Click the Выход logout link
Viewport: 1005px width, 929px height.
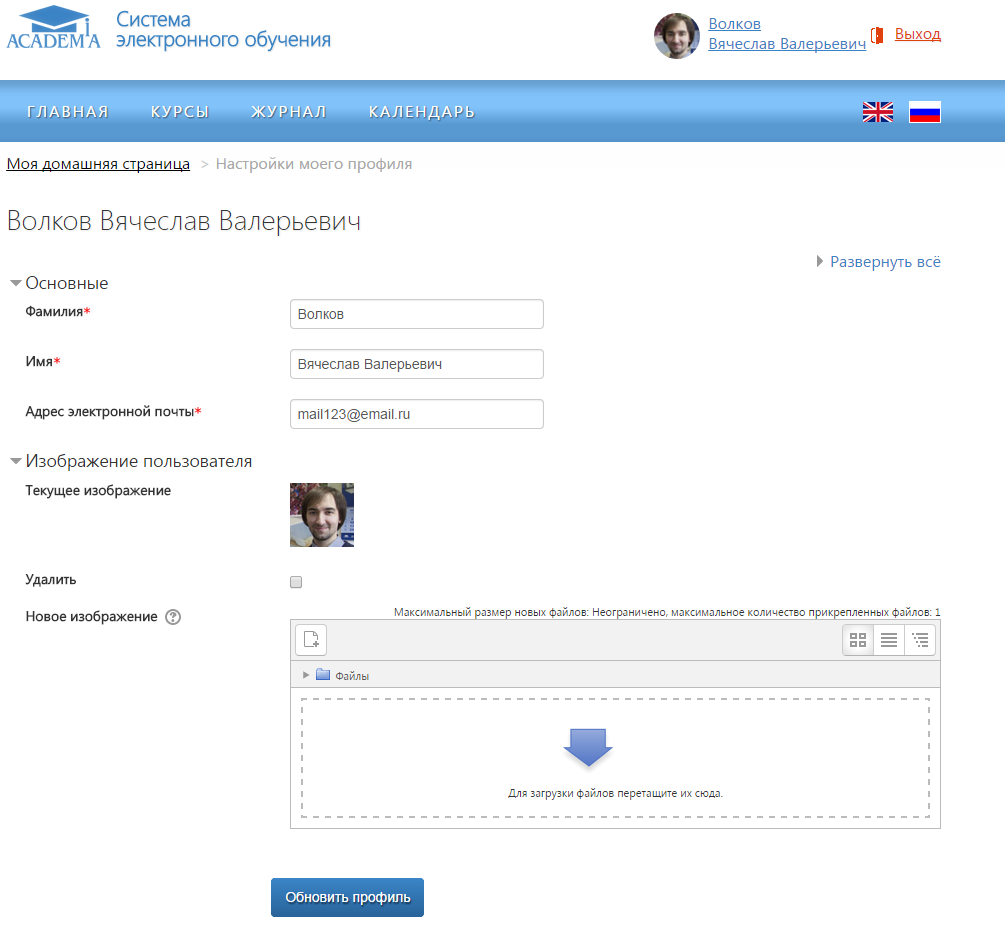coord(917,34)
